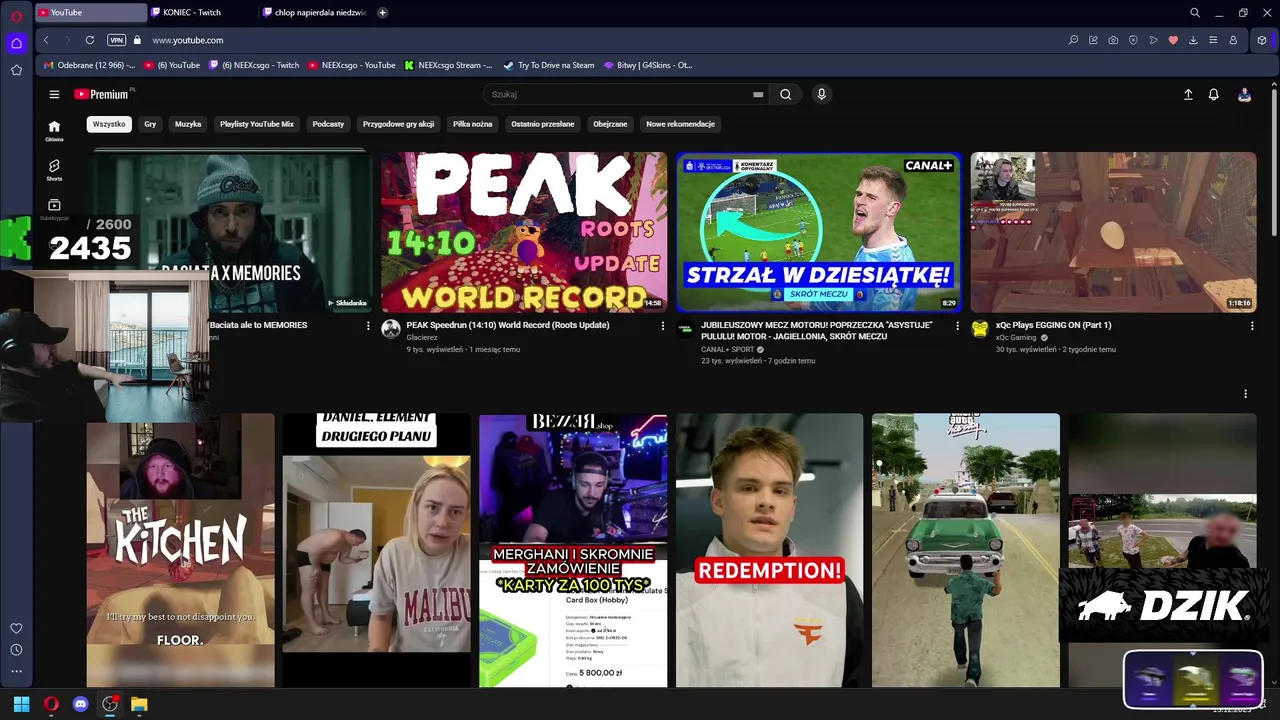The width and height of the screenshot is (1280, 720).
Task: Open Opera sidebar heart pinboards icon
Action: pos(16,628)
